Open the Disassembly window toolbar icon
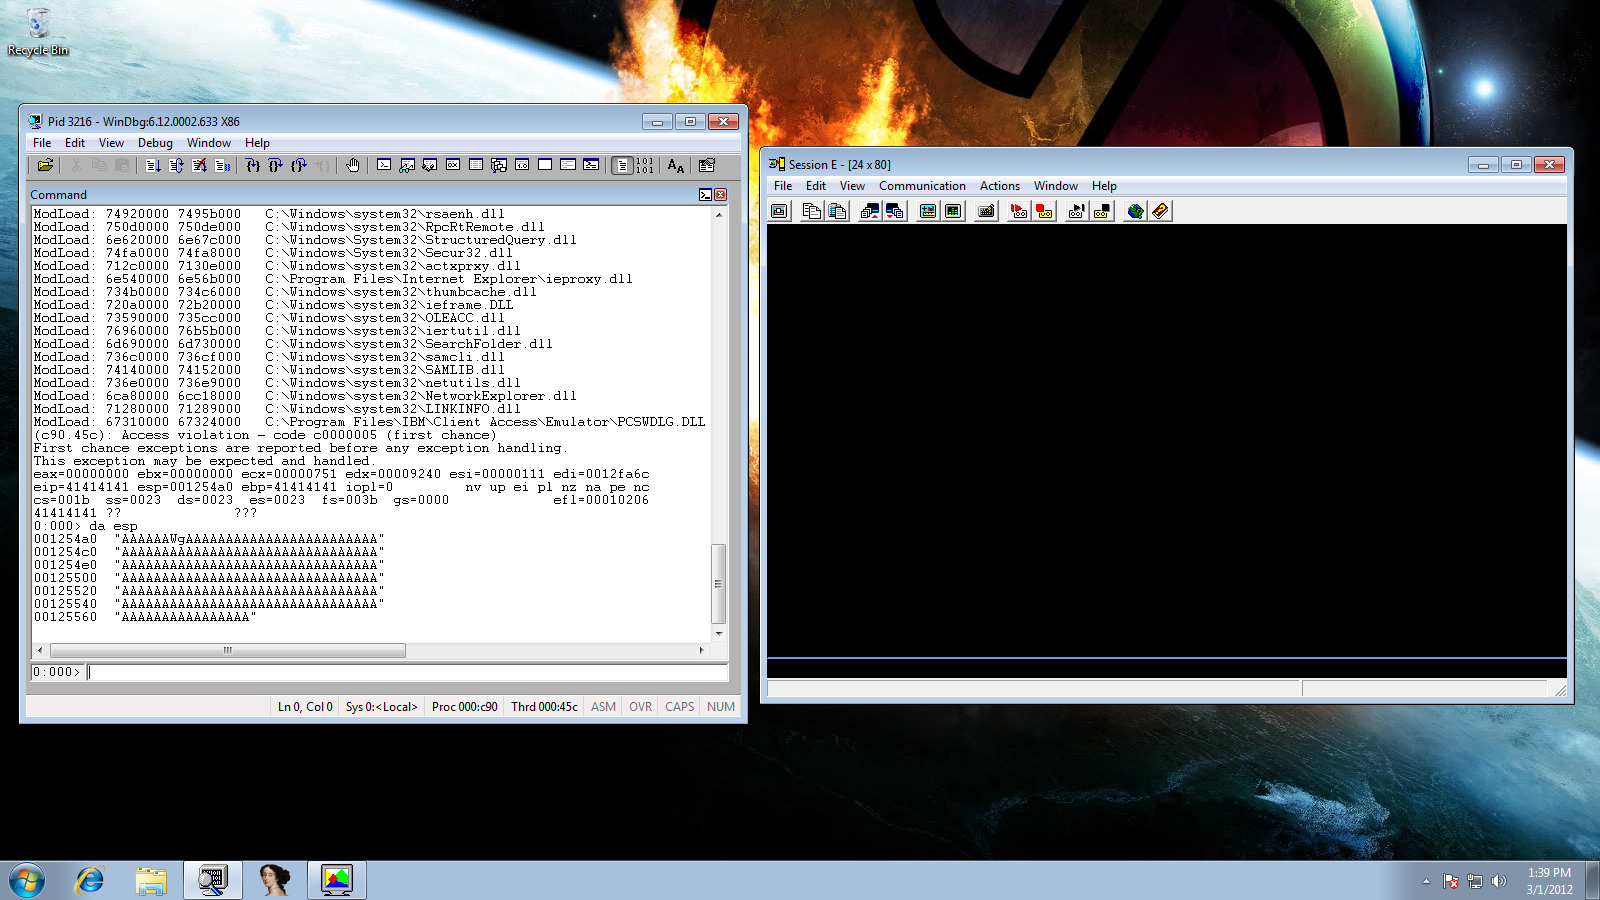 [x=521, y=165]
